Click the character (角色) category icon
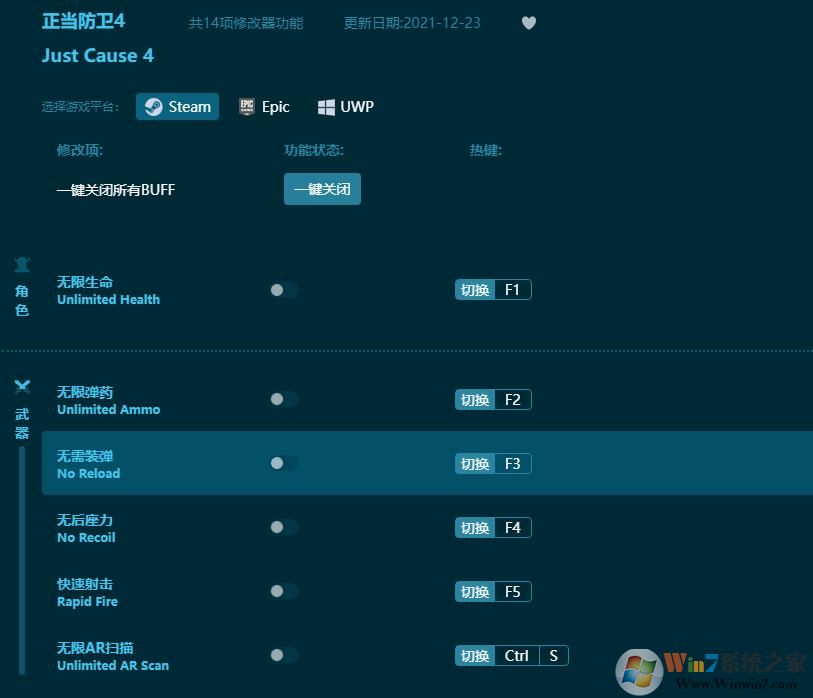This screenshot has width=813, height=698. 22,265
